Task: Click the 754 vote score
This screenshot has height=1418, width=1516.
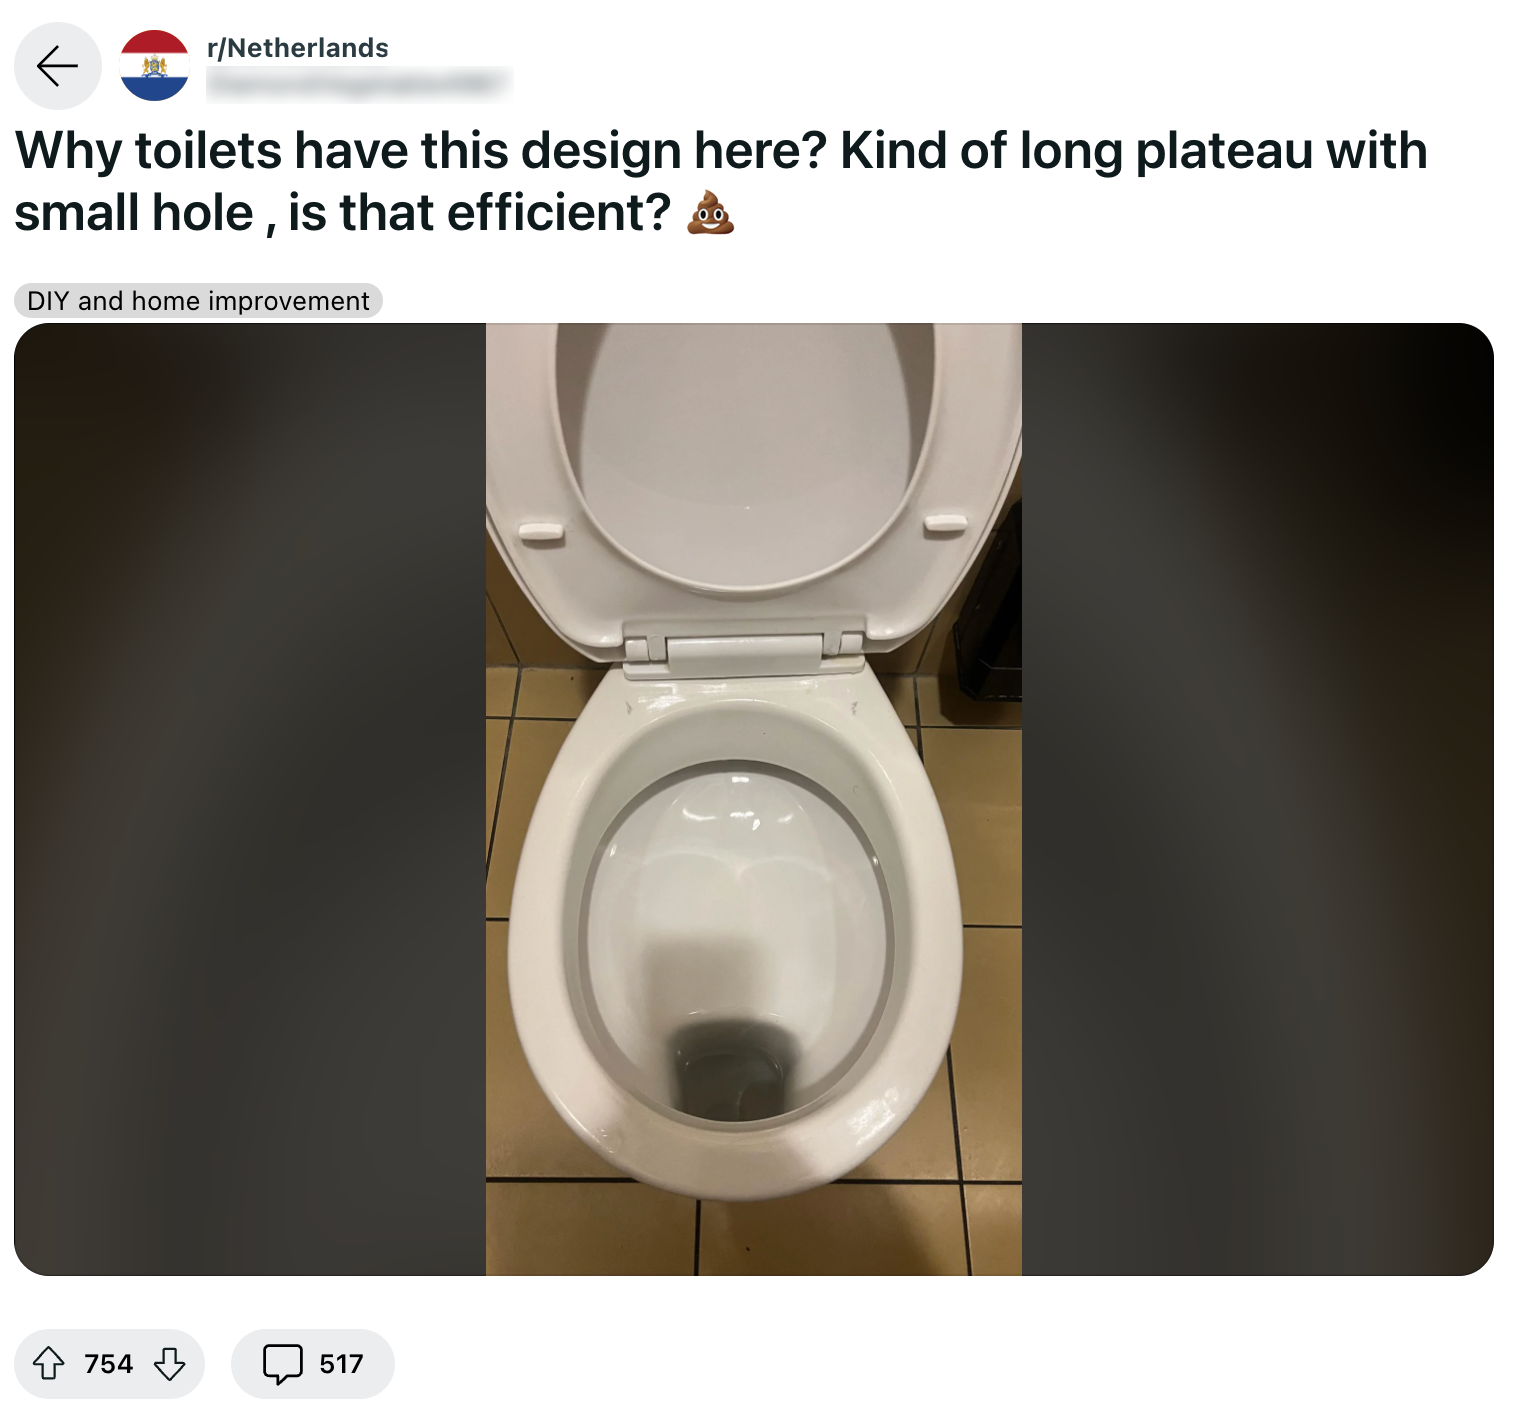Action: click(108, 1364)
